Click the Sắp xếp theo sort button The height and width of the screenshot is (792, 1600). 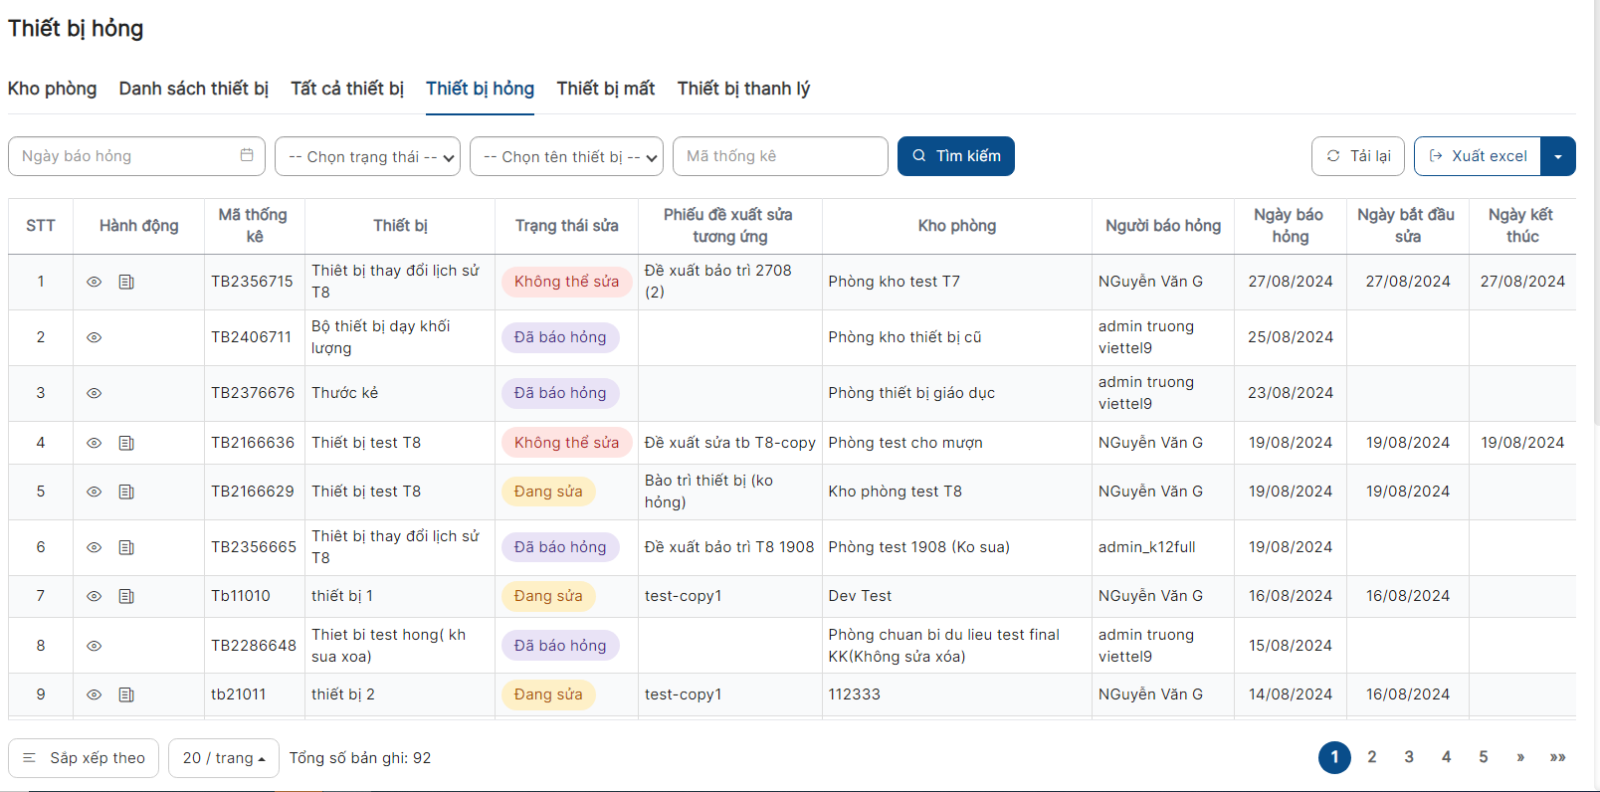pyautogui.click(x=84, y=758)
